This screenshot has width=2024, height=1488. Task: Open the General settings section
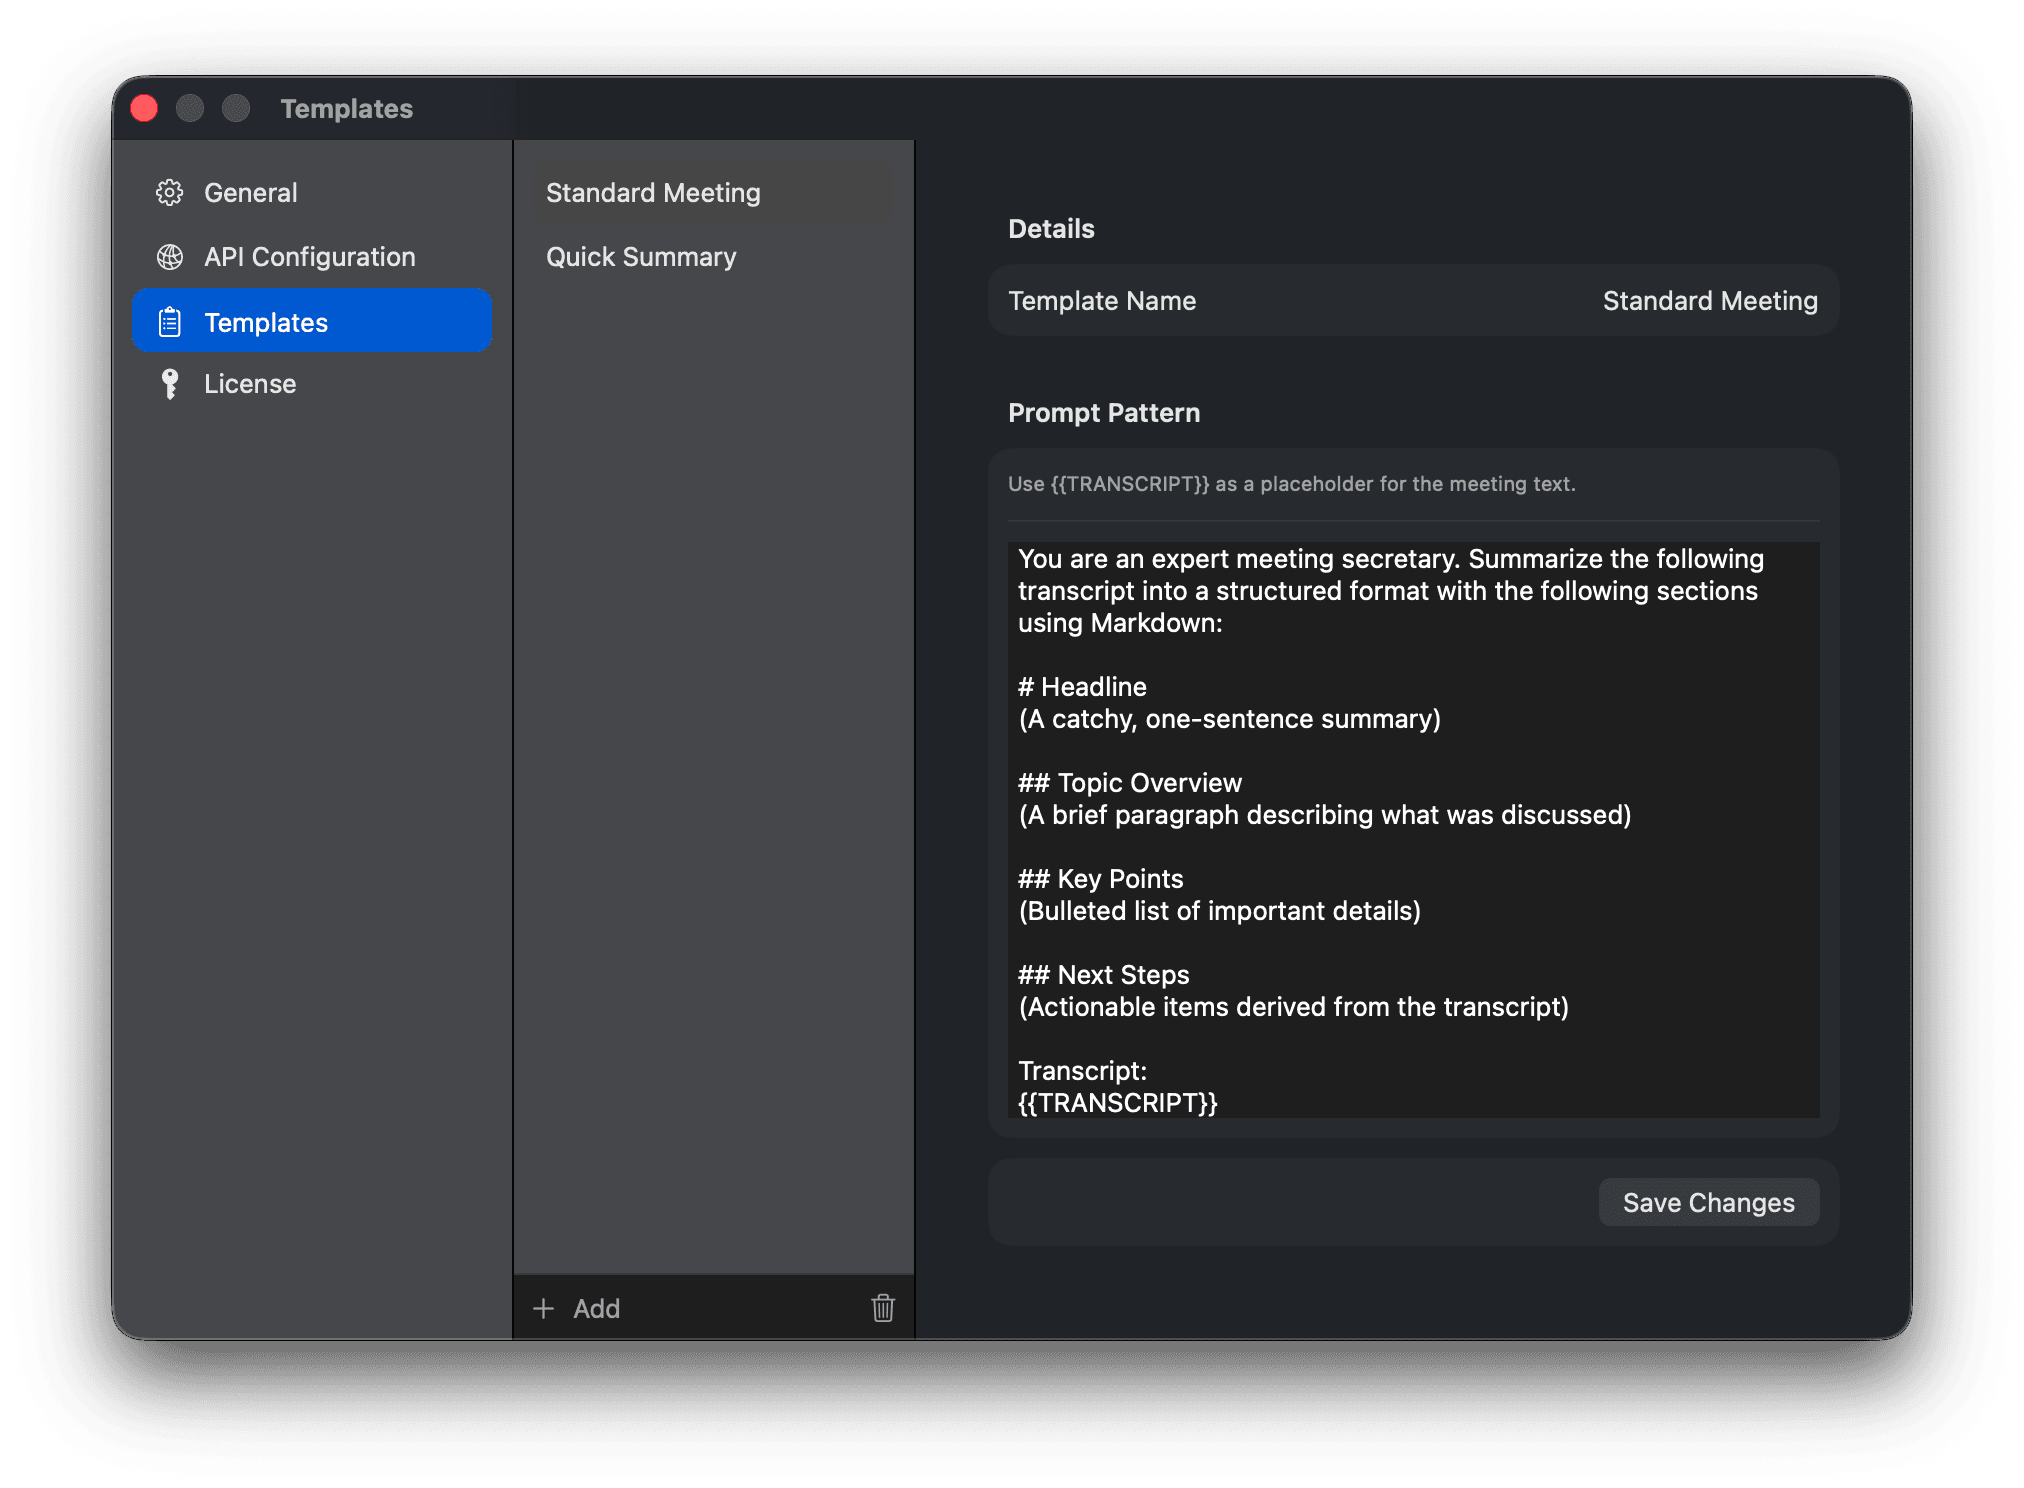pos(250,192)
